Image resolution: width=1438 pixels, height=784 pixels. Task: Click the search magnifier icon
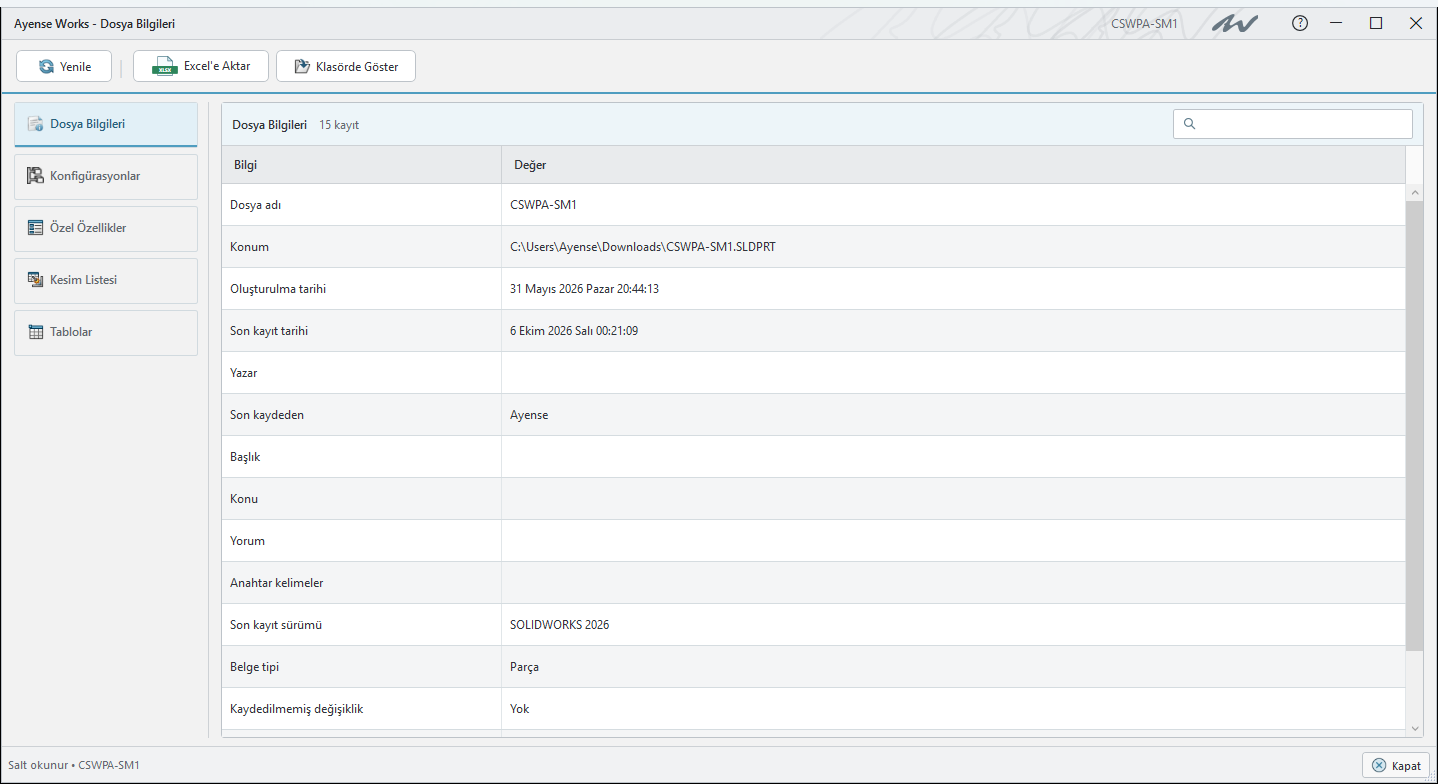click(x=1189, y=124)
